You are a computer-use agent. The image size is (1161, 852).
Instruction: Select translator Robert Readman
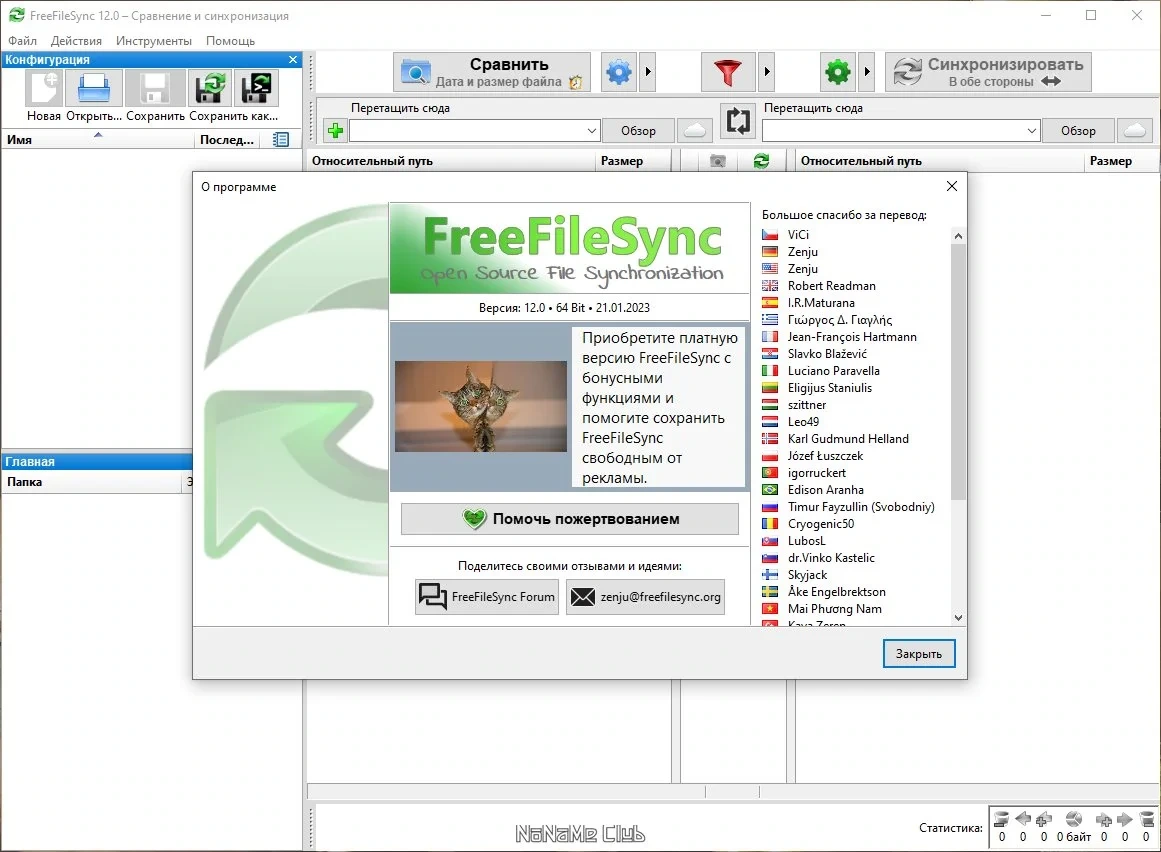coord(832,286)
